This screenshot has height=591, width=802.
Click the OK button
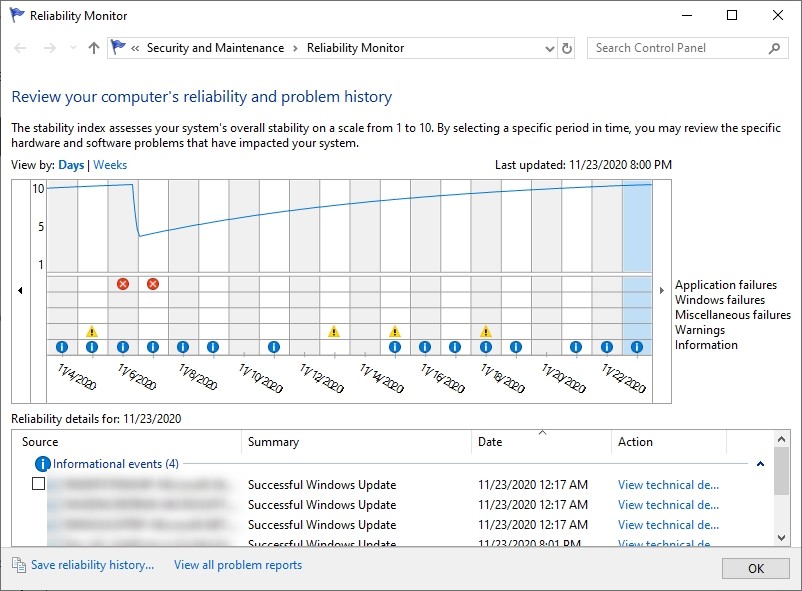(x=756, y=568)
